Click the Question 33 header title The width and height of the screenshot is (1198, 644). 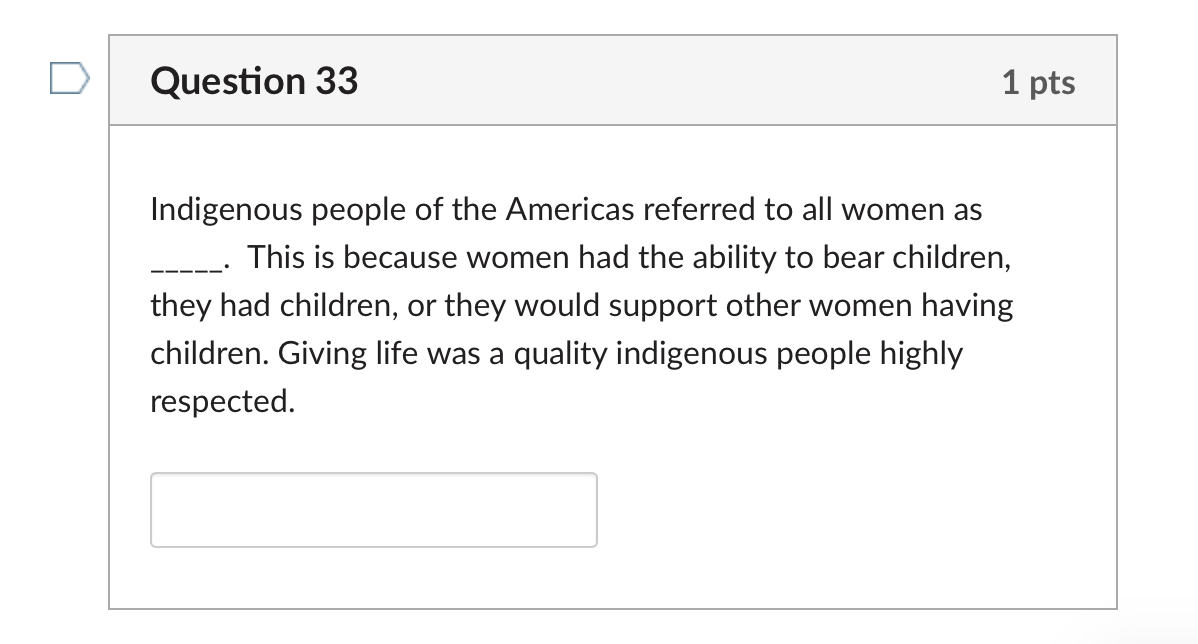pyautogui.click(x=254, y=82)
